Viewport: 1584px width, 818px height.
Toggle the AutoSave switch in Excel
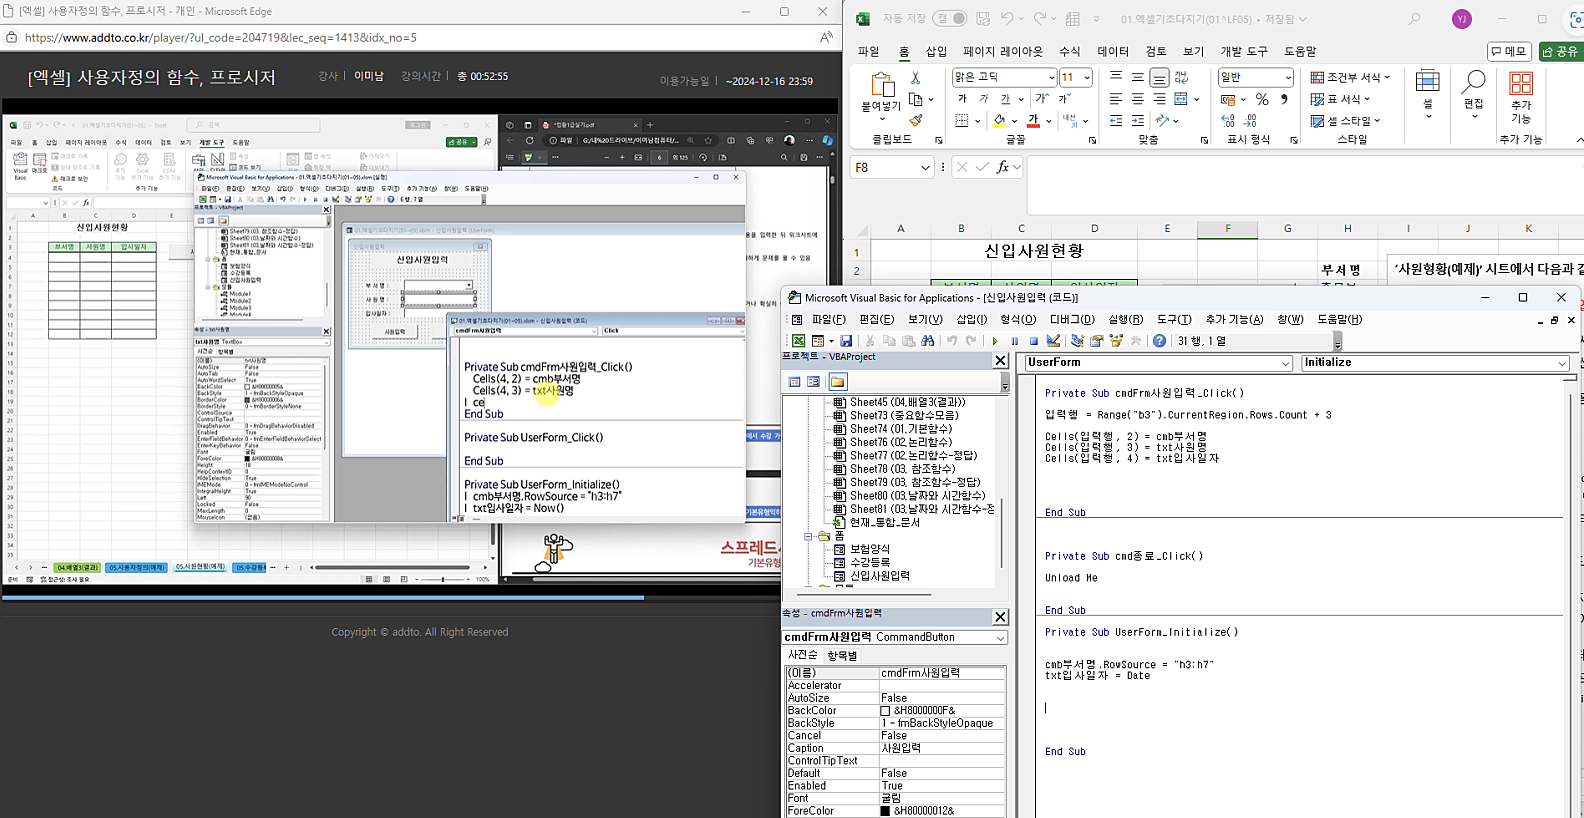[950, 18]
